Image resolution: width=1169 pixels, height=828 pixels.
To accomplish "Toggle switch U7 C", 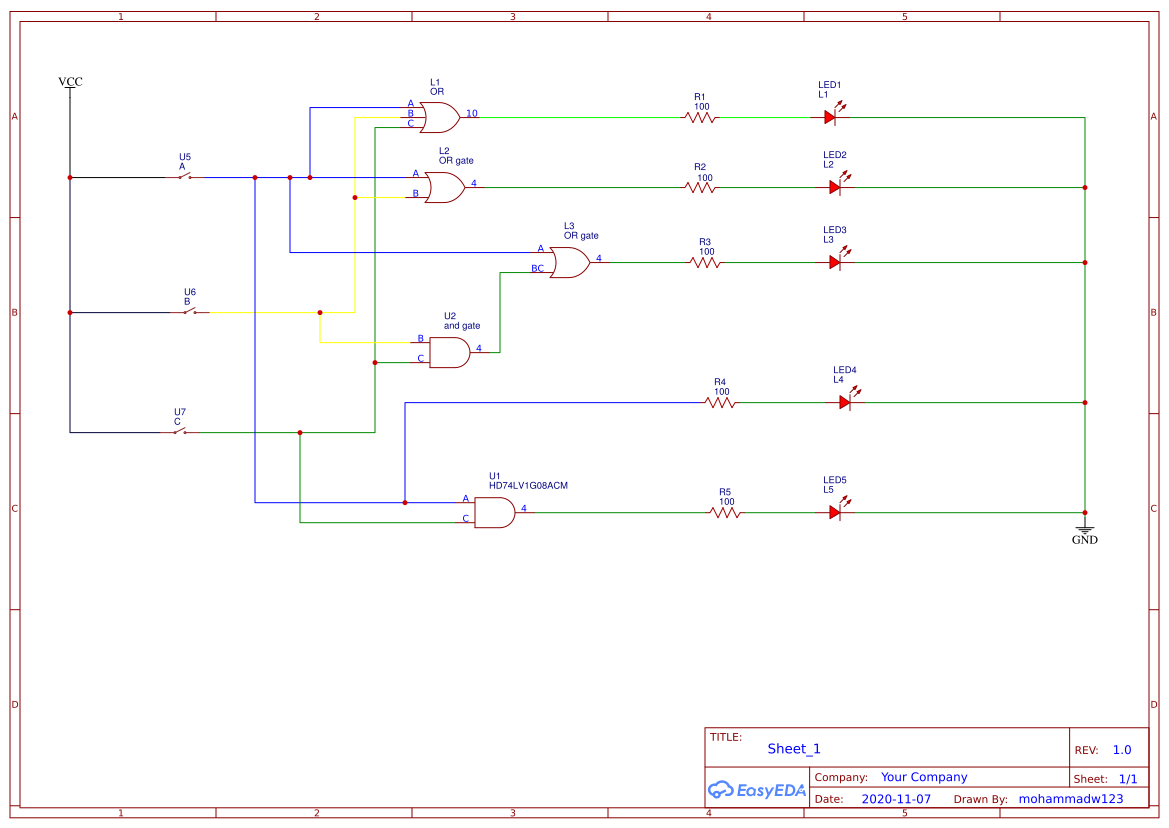I will tap(178, 430).
